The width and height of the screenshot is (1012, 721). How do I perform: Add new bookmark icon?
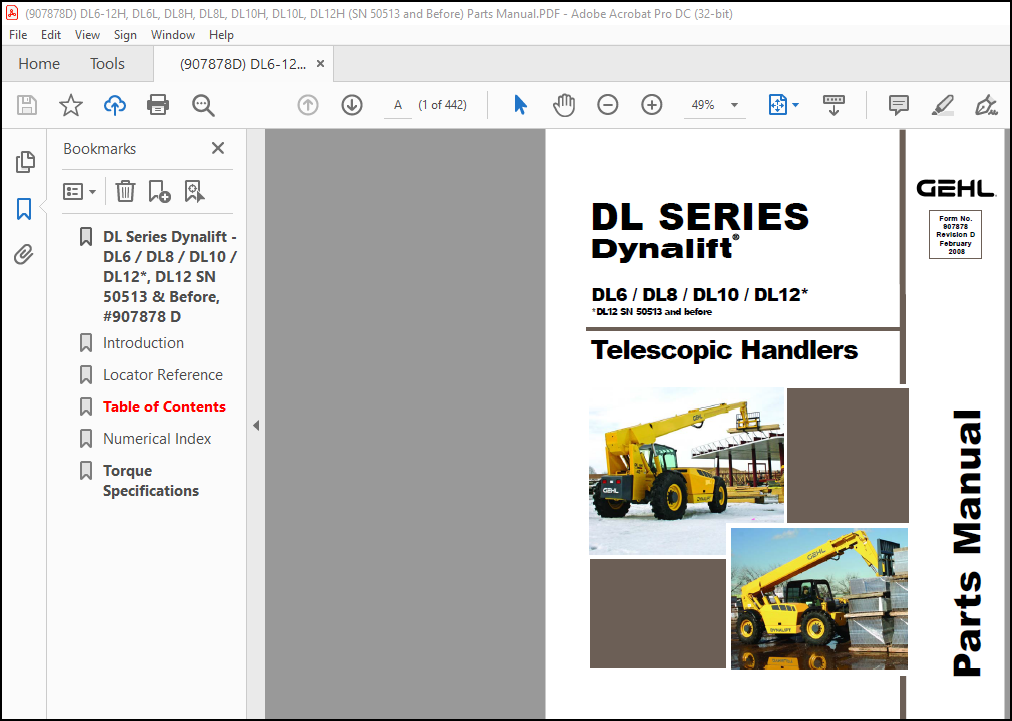click(159, 191)
